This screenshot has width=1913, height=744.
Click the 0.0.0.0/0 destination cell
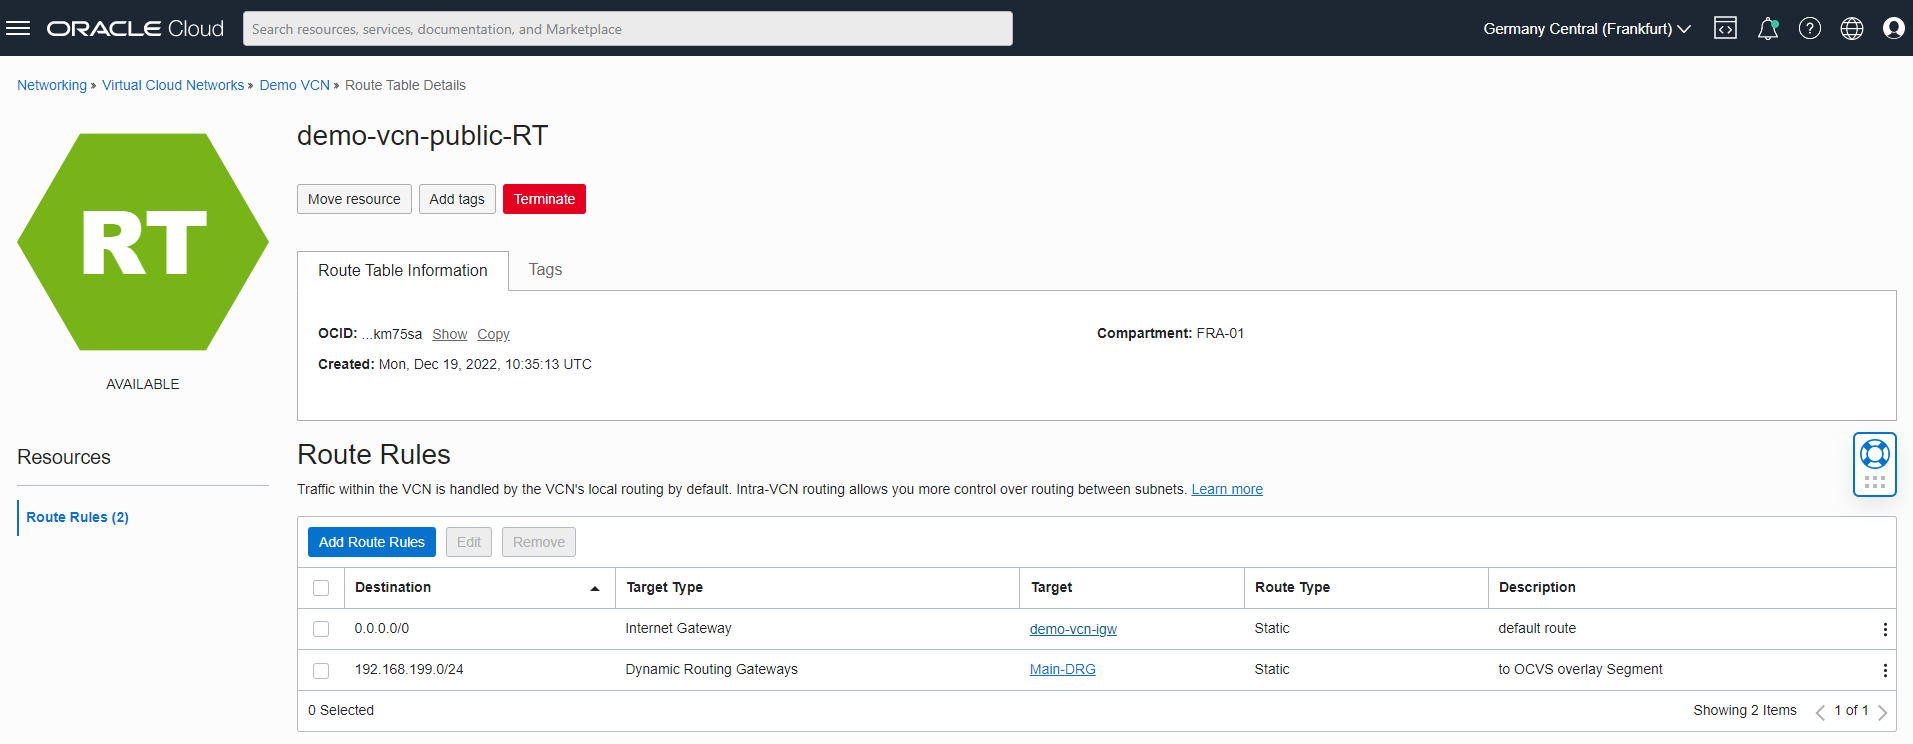(x=382, y=629)
